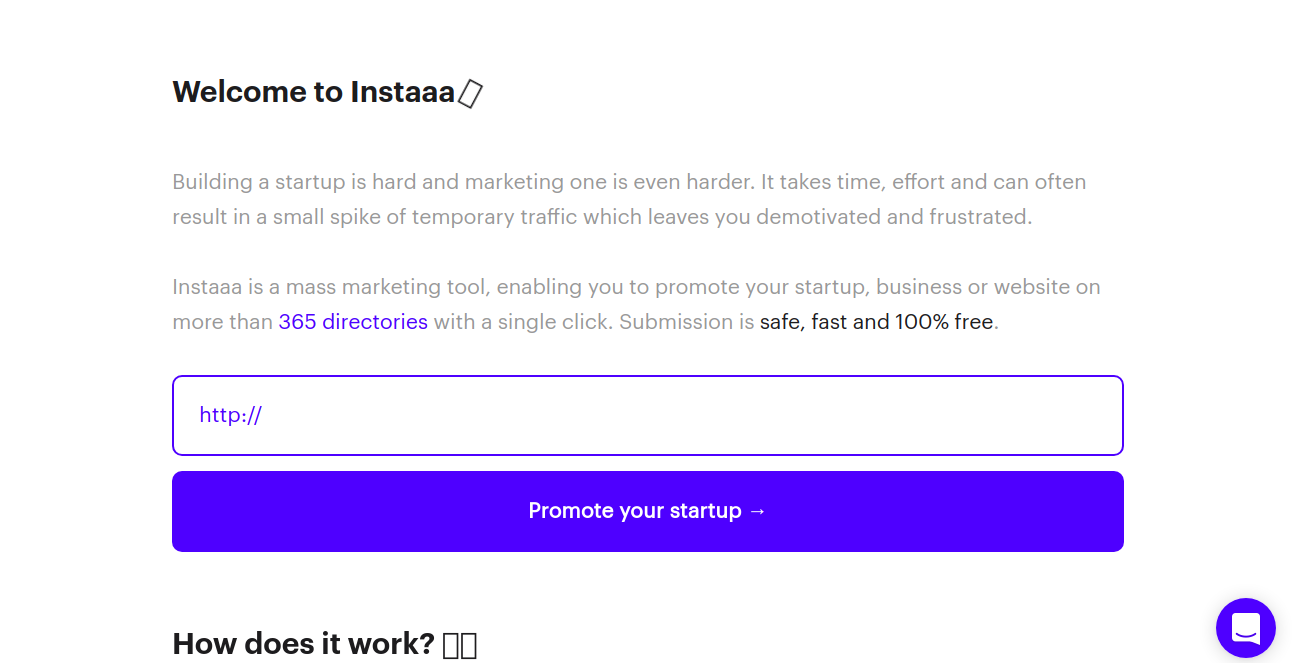Click the highlighted text "safe, fast and 100% free"
The width and height of the screenshot is (1296, 663).
pos(876,322)
